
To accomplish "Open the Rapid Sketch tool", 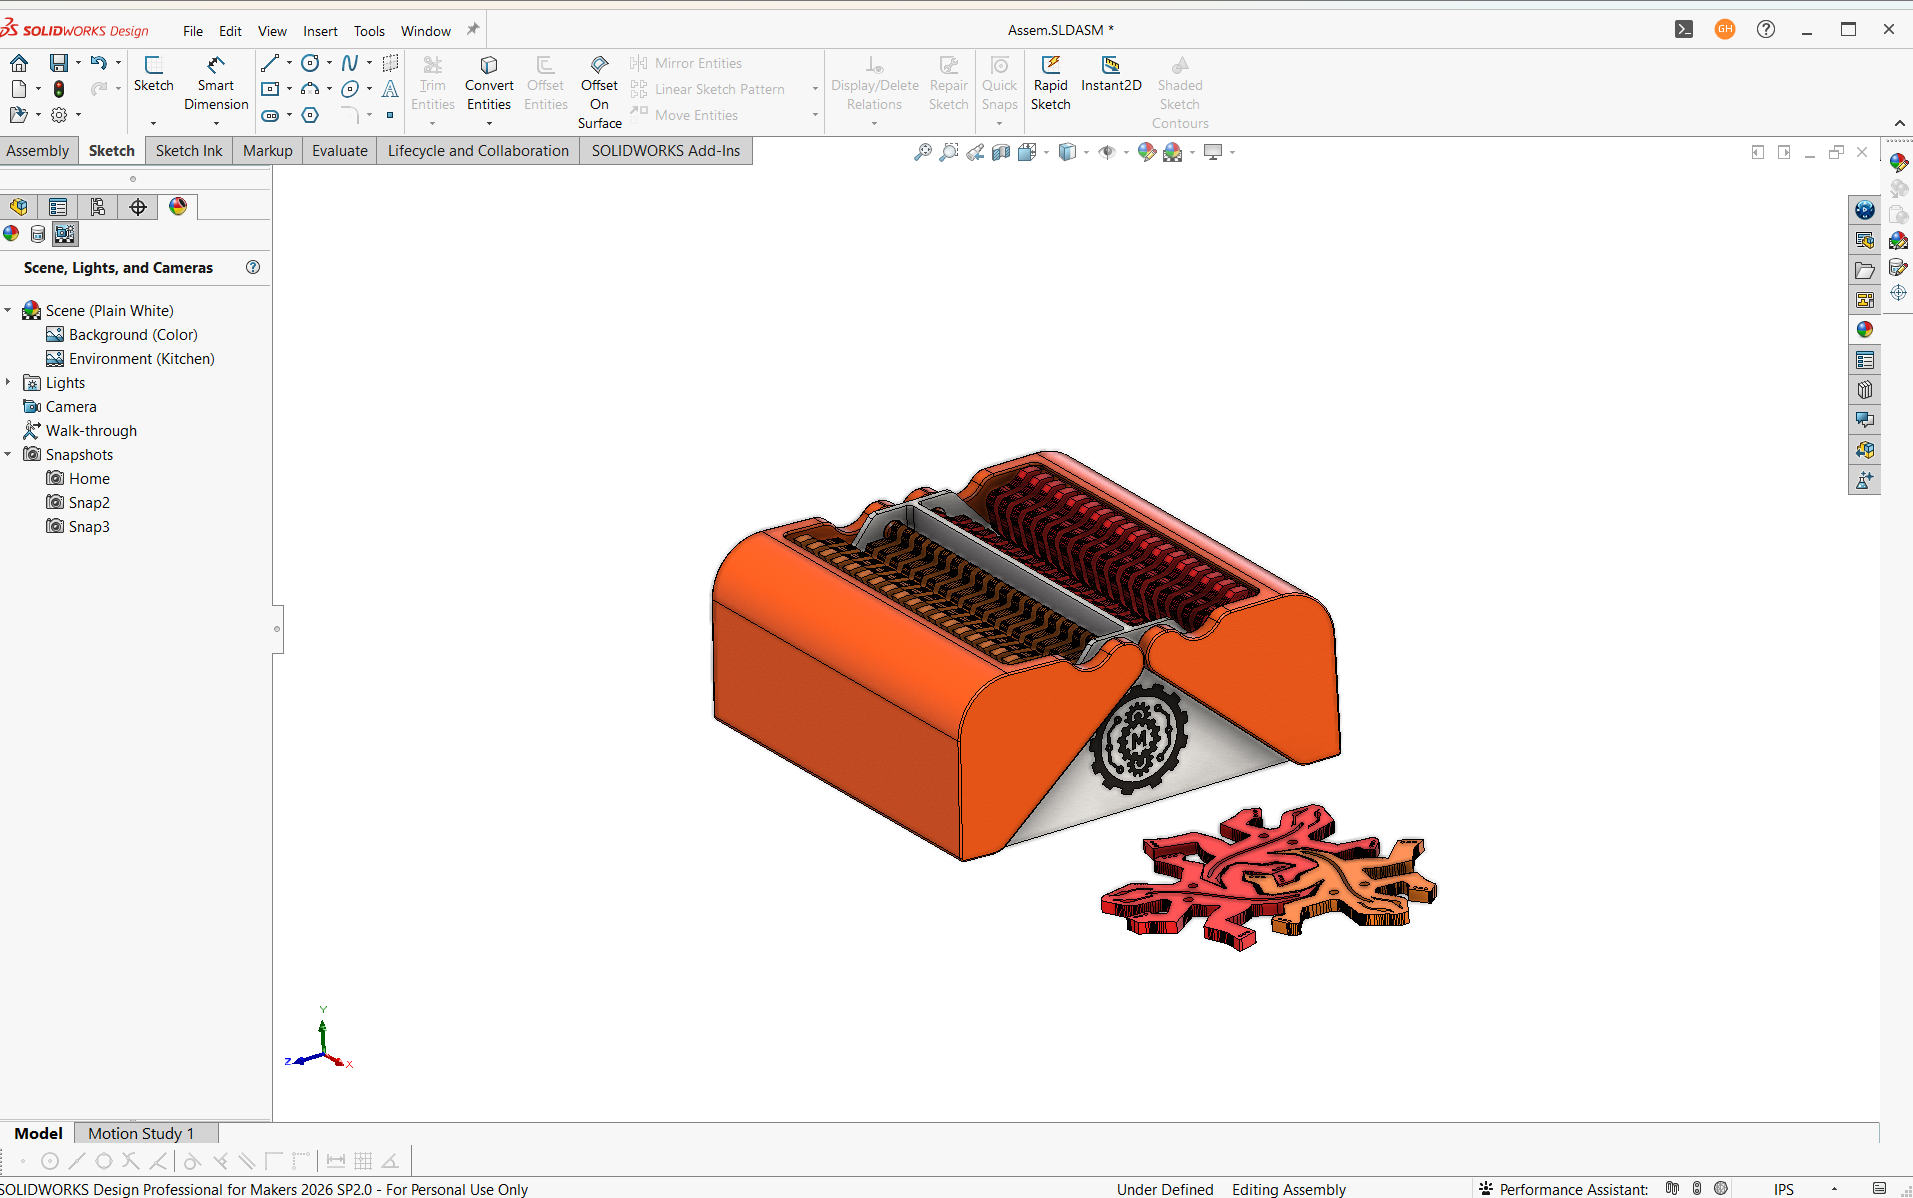I will 1050,84.
